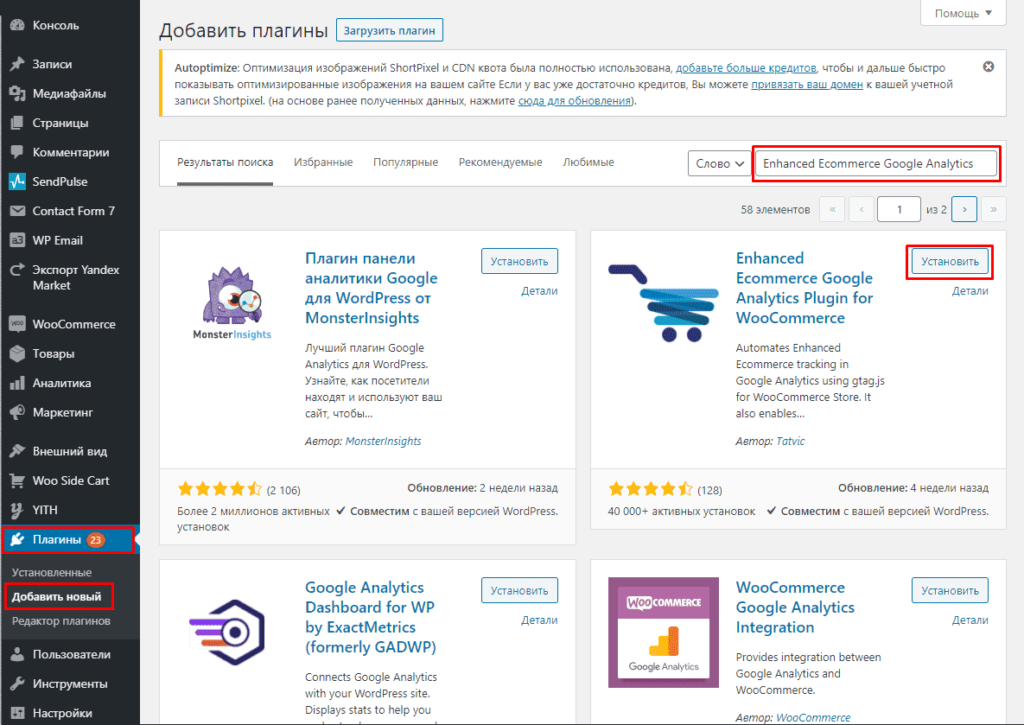Open the Слово search type dropdown
This screenshot has width=1024, height=725.
coord(720,163)
